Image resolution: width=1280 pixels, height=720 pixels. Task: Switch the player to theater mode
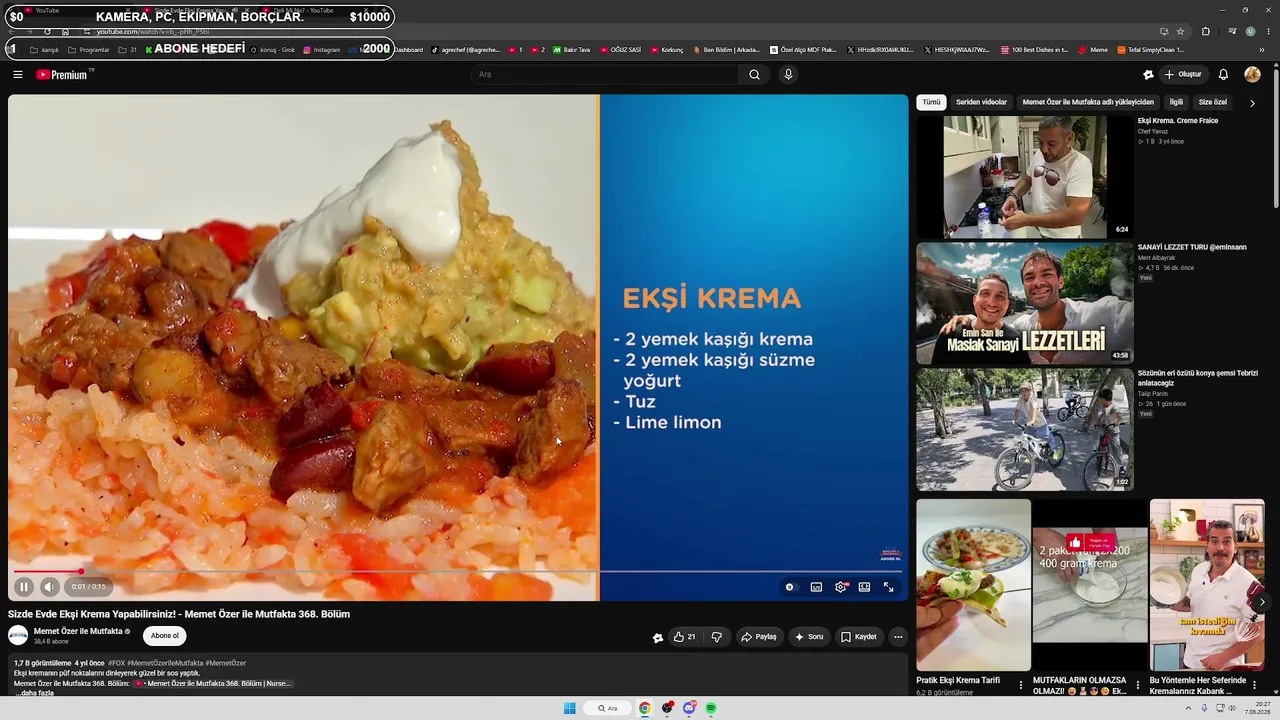864,587
